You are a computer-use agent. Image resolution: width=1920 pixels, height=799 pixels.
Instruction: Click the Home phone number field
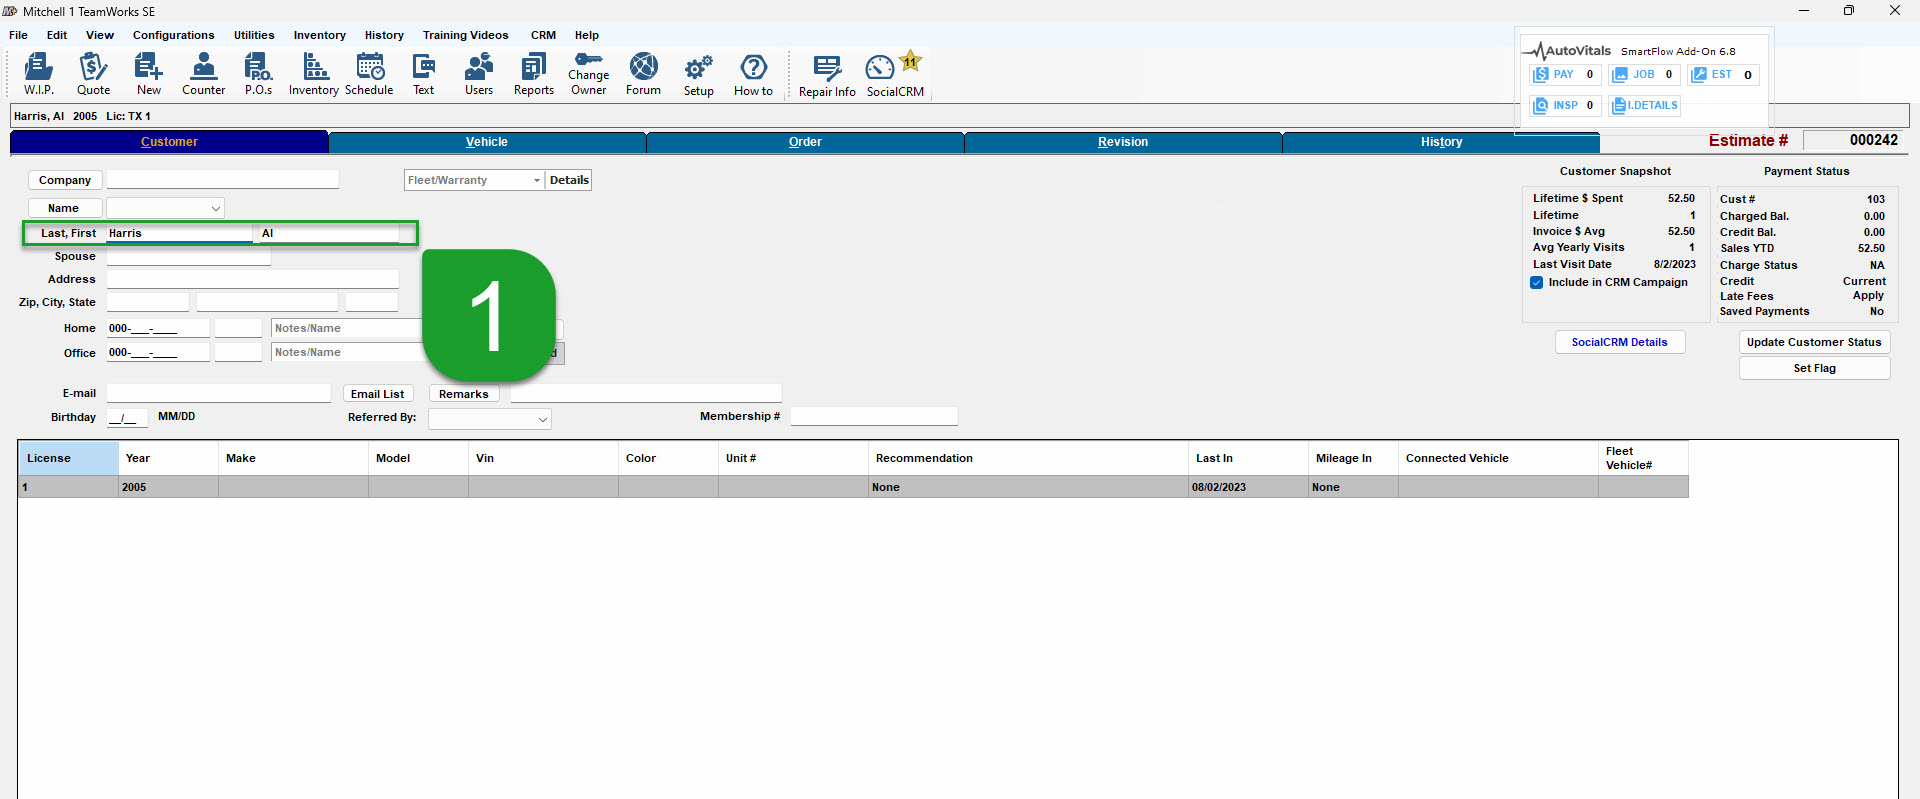click(x=158, y=328)
